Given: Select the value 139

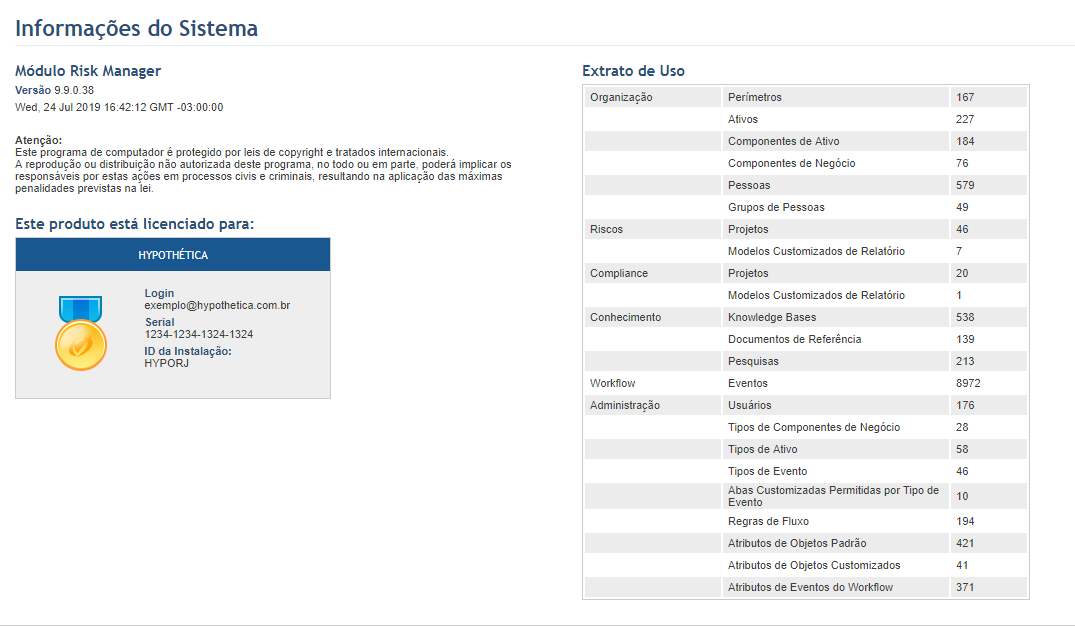Looking at the screenshot, I should coord(965,339).
